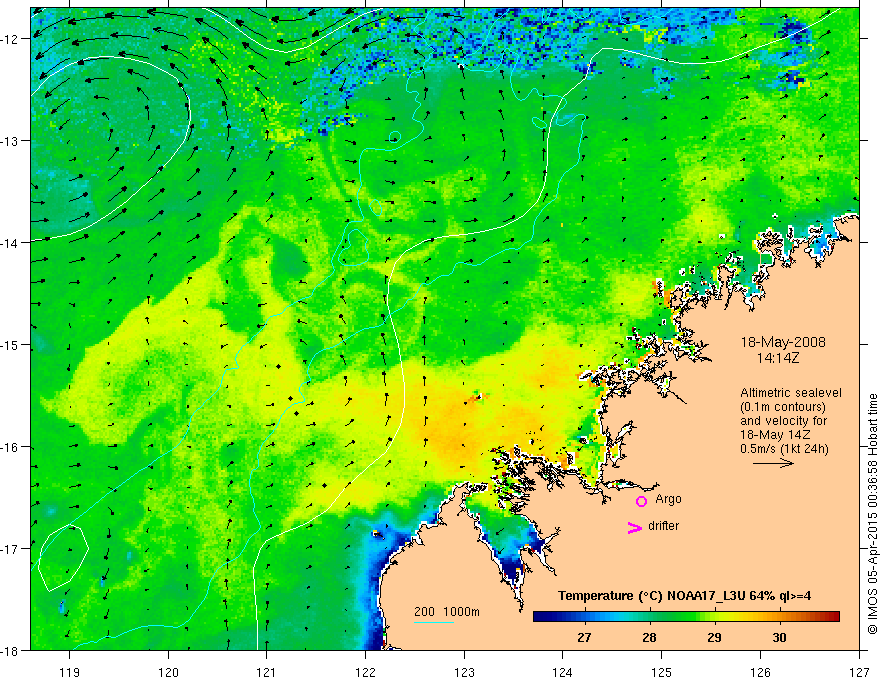Click the latitude axis label '-16'
This screenshot has height=680, width=880.
(x=10, y=447)
